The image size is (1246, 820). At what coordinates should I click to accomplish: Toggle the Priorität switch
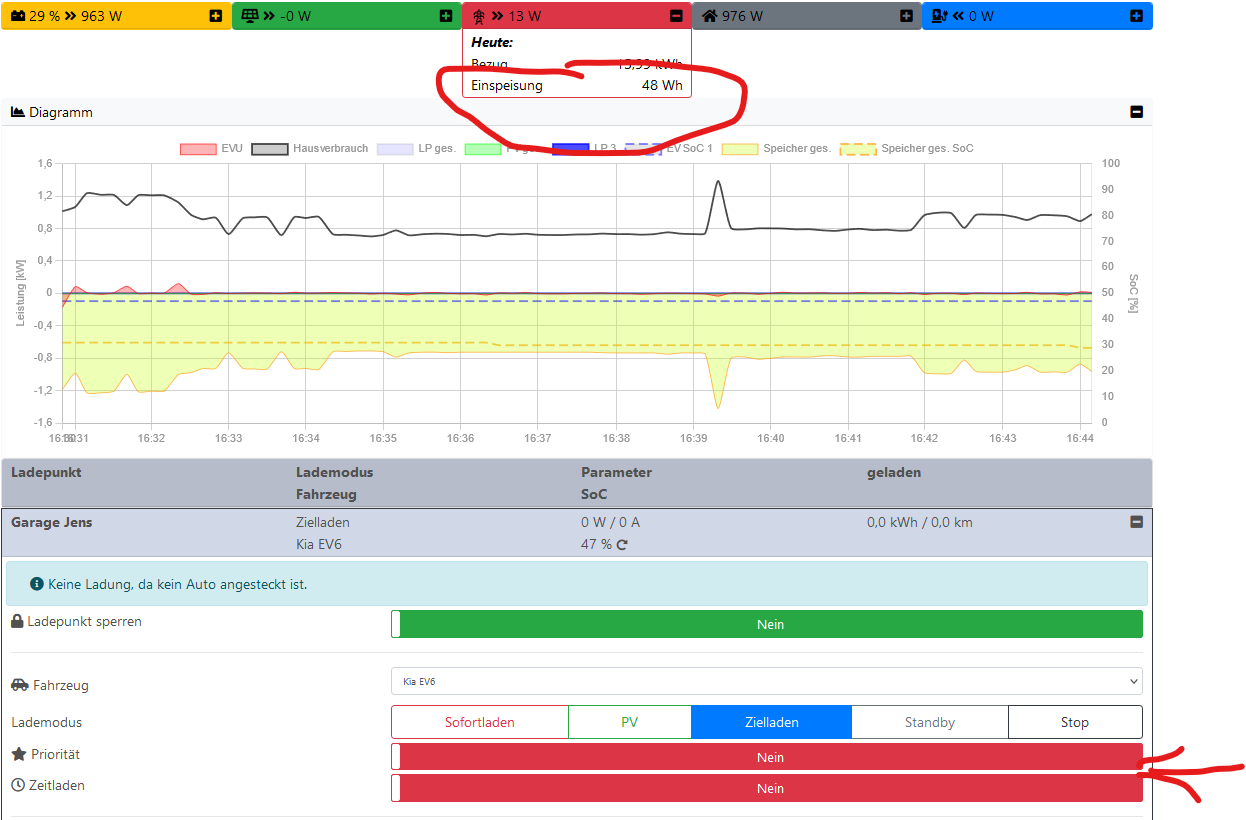point(766,758)
